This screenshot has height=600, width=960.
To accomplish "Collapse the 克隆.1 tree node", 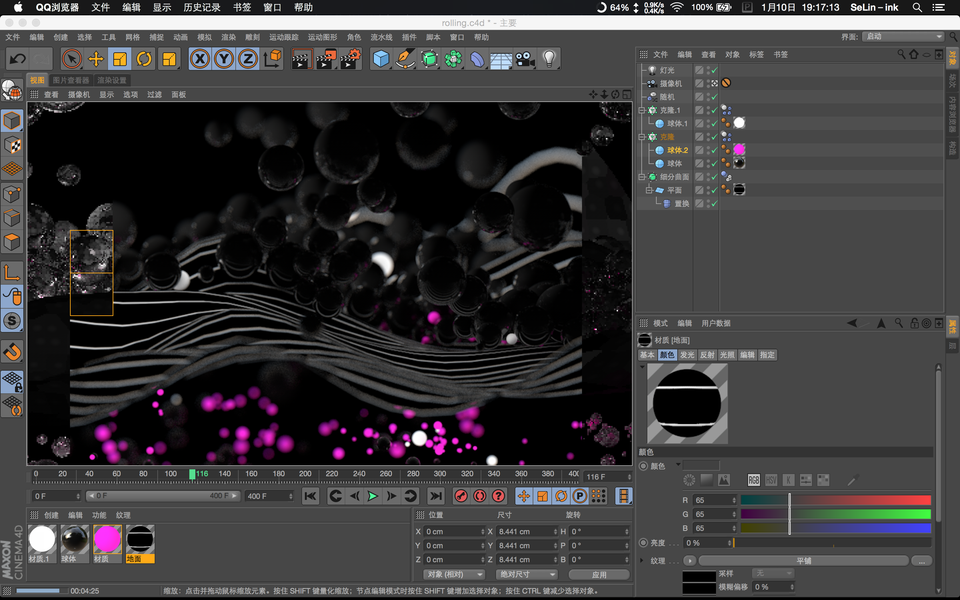I will (x=642, y=110).
